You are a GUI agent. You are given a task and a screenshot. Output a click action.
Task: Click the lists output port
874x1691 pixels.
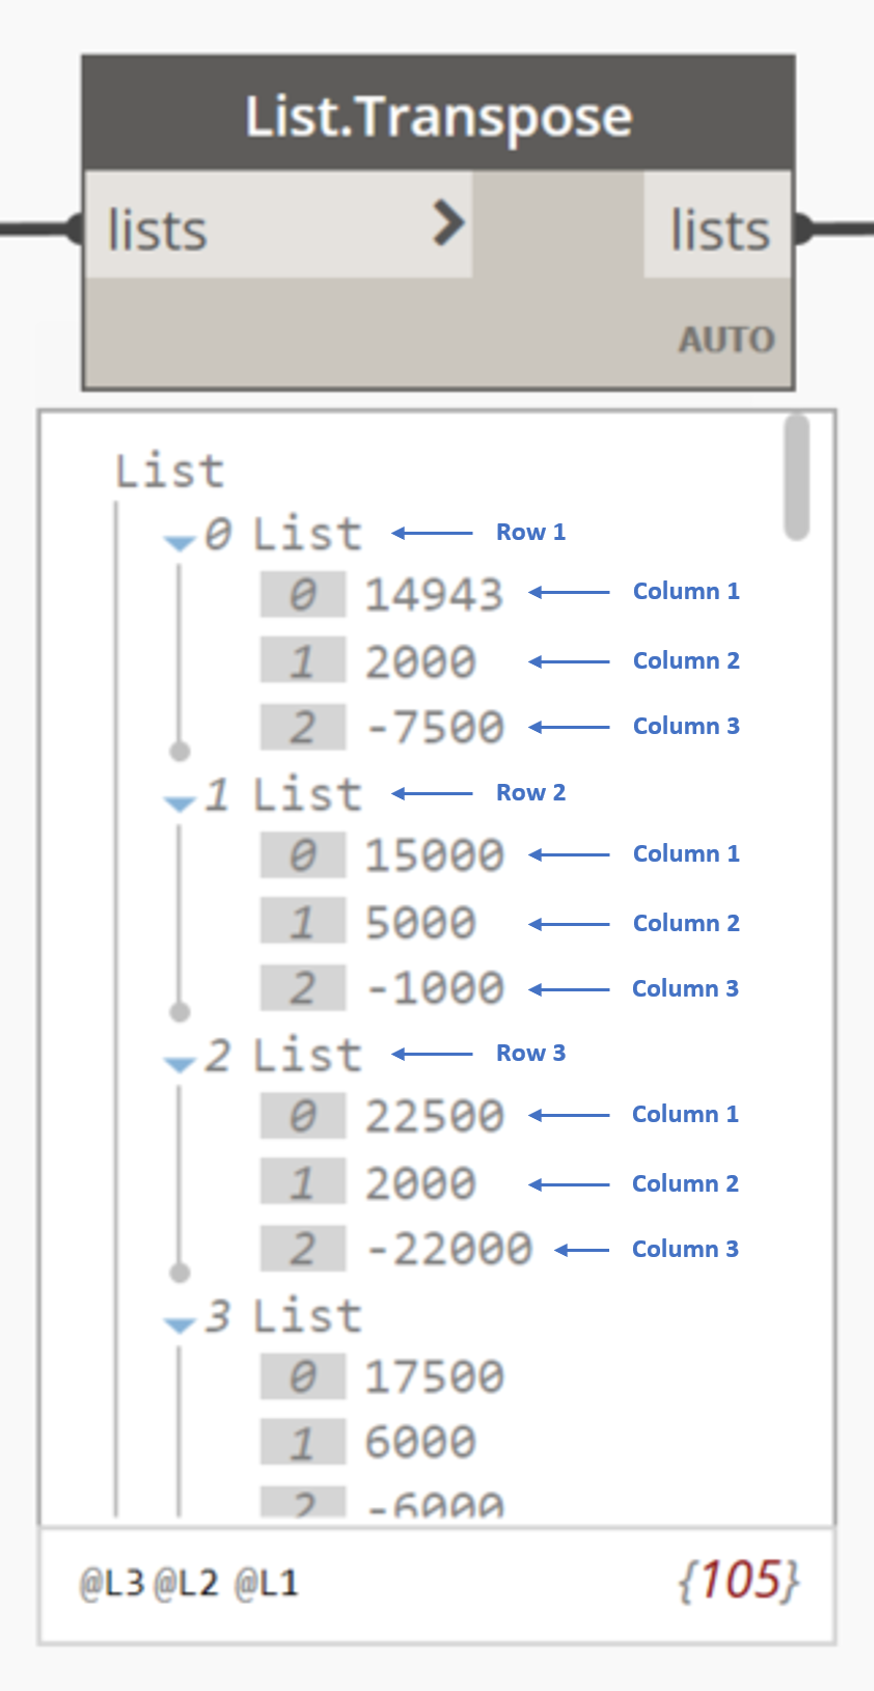[x=719, y=230]
